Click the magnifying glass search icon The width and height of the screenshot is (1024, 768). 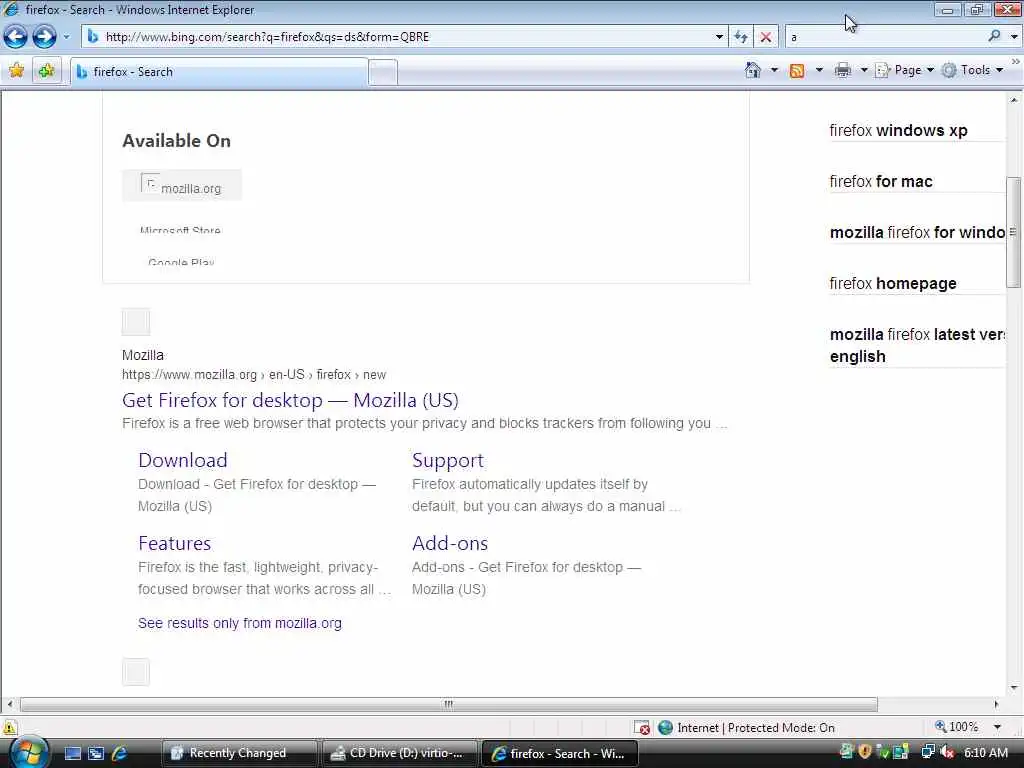pyautogui.click(x=995, y=36)
